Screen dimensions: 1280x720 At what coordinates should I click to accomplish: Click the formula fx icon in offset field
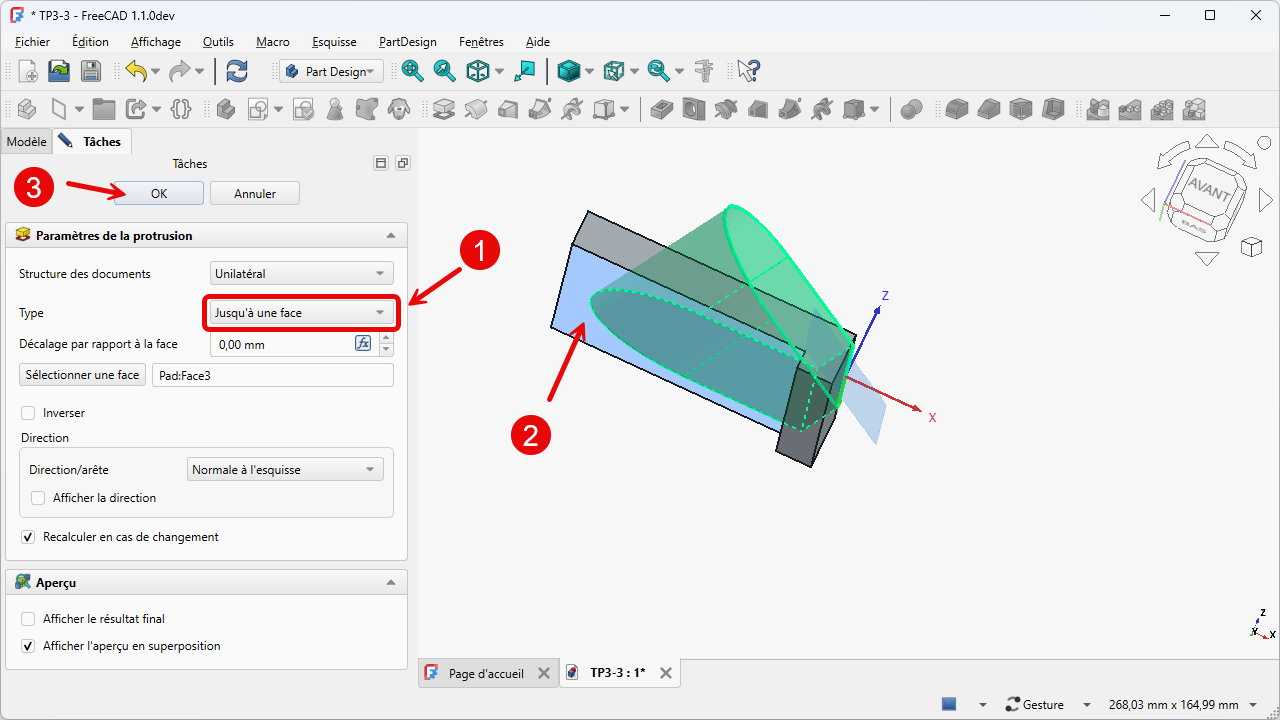(363, 344)
